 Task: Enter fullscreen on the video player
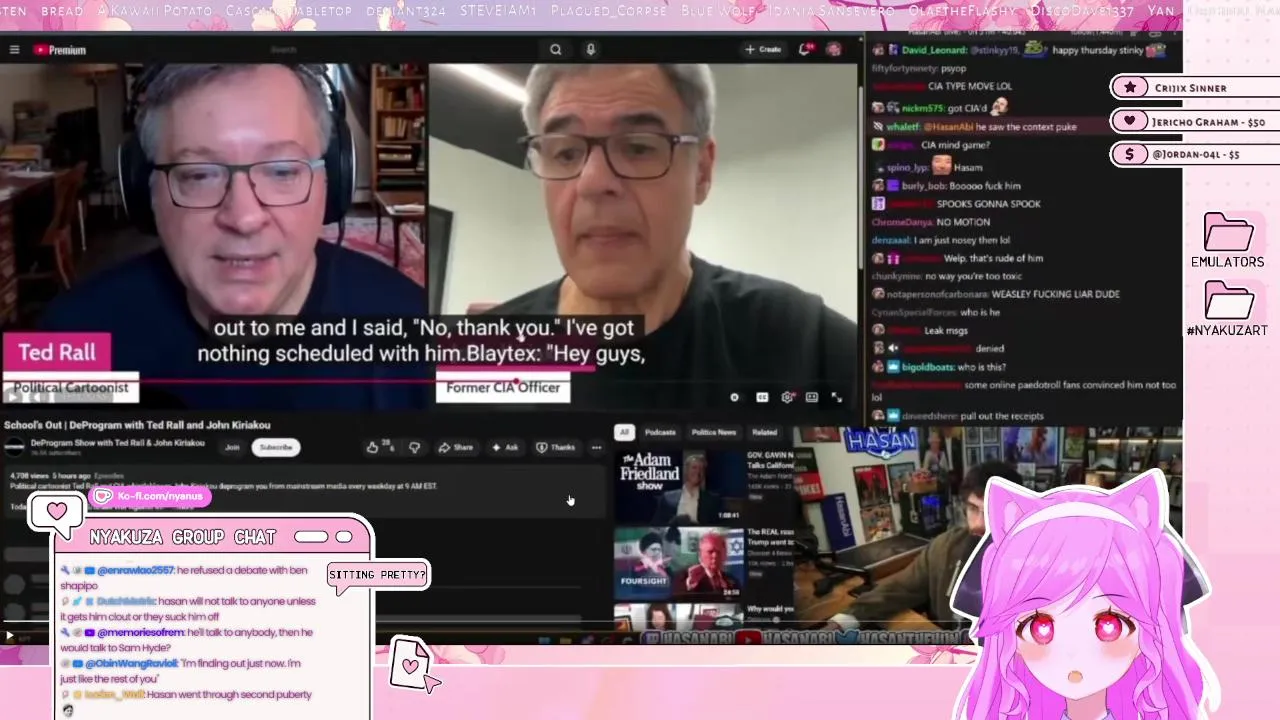pyautogui.click(x=837, y=397)
